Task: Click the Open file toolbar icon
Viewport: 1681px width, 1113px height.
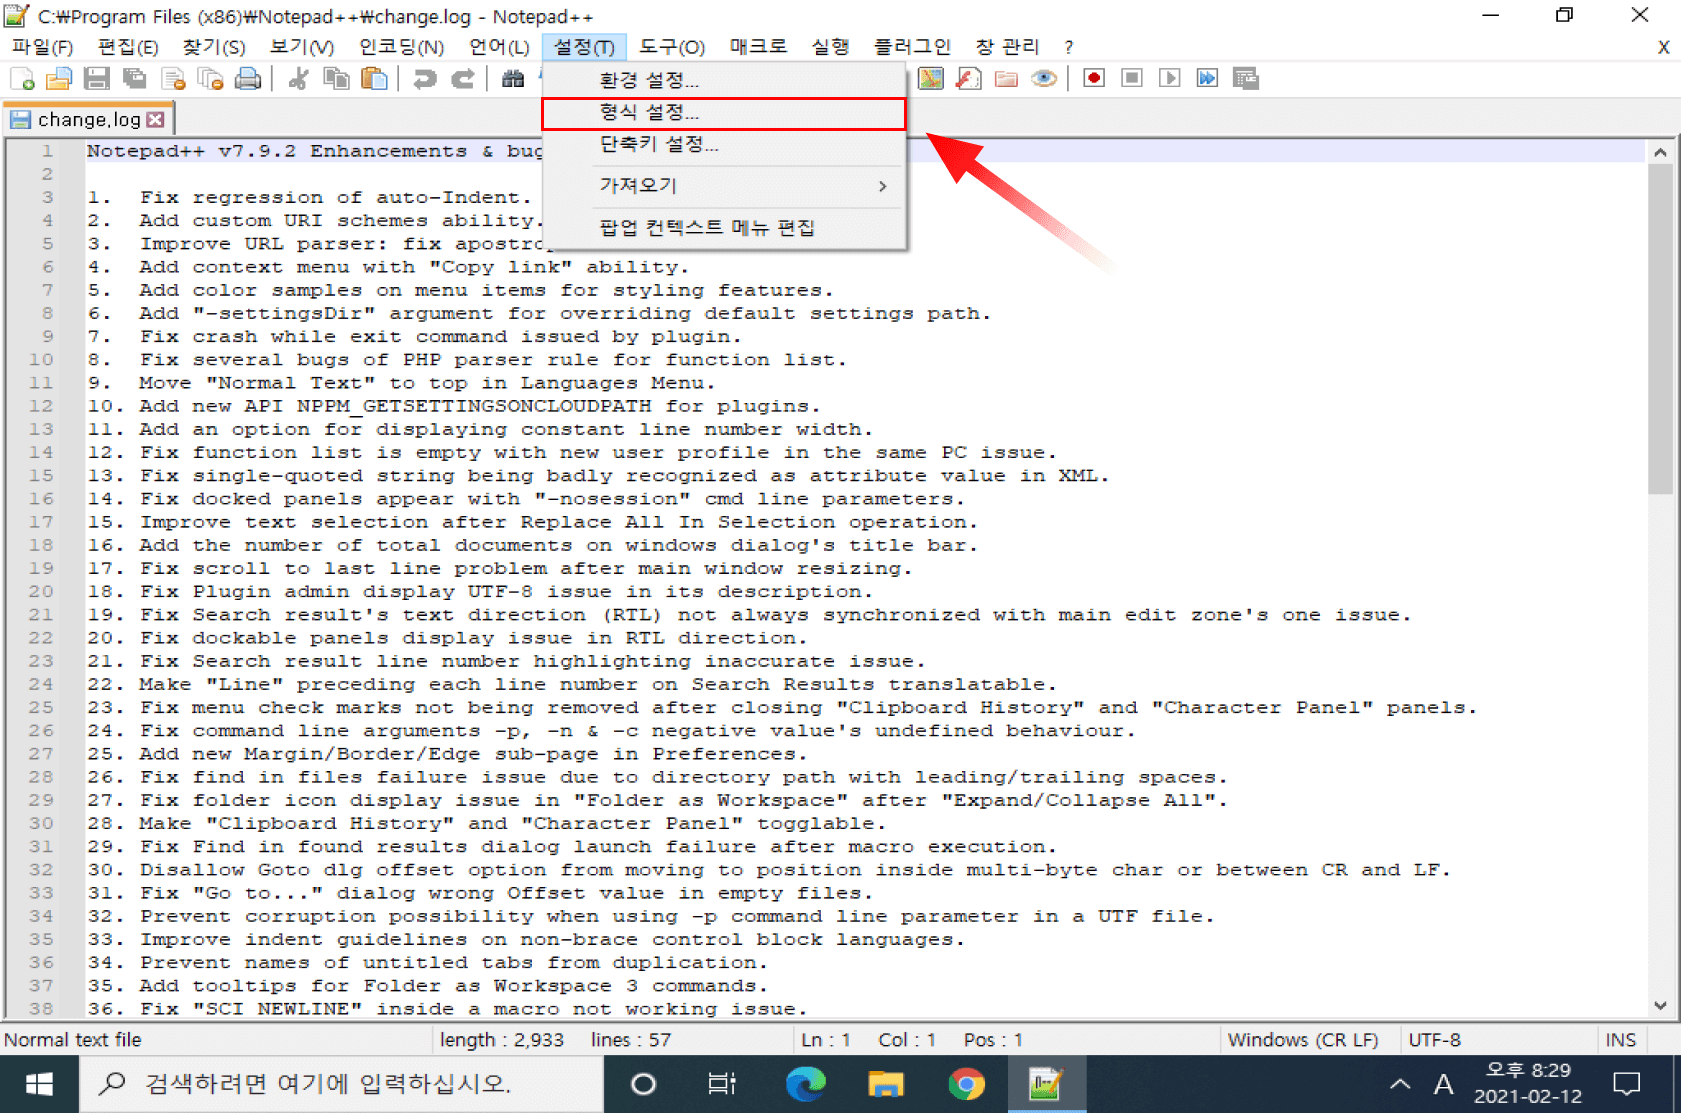Action: 59,79
